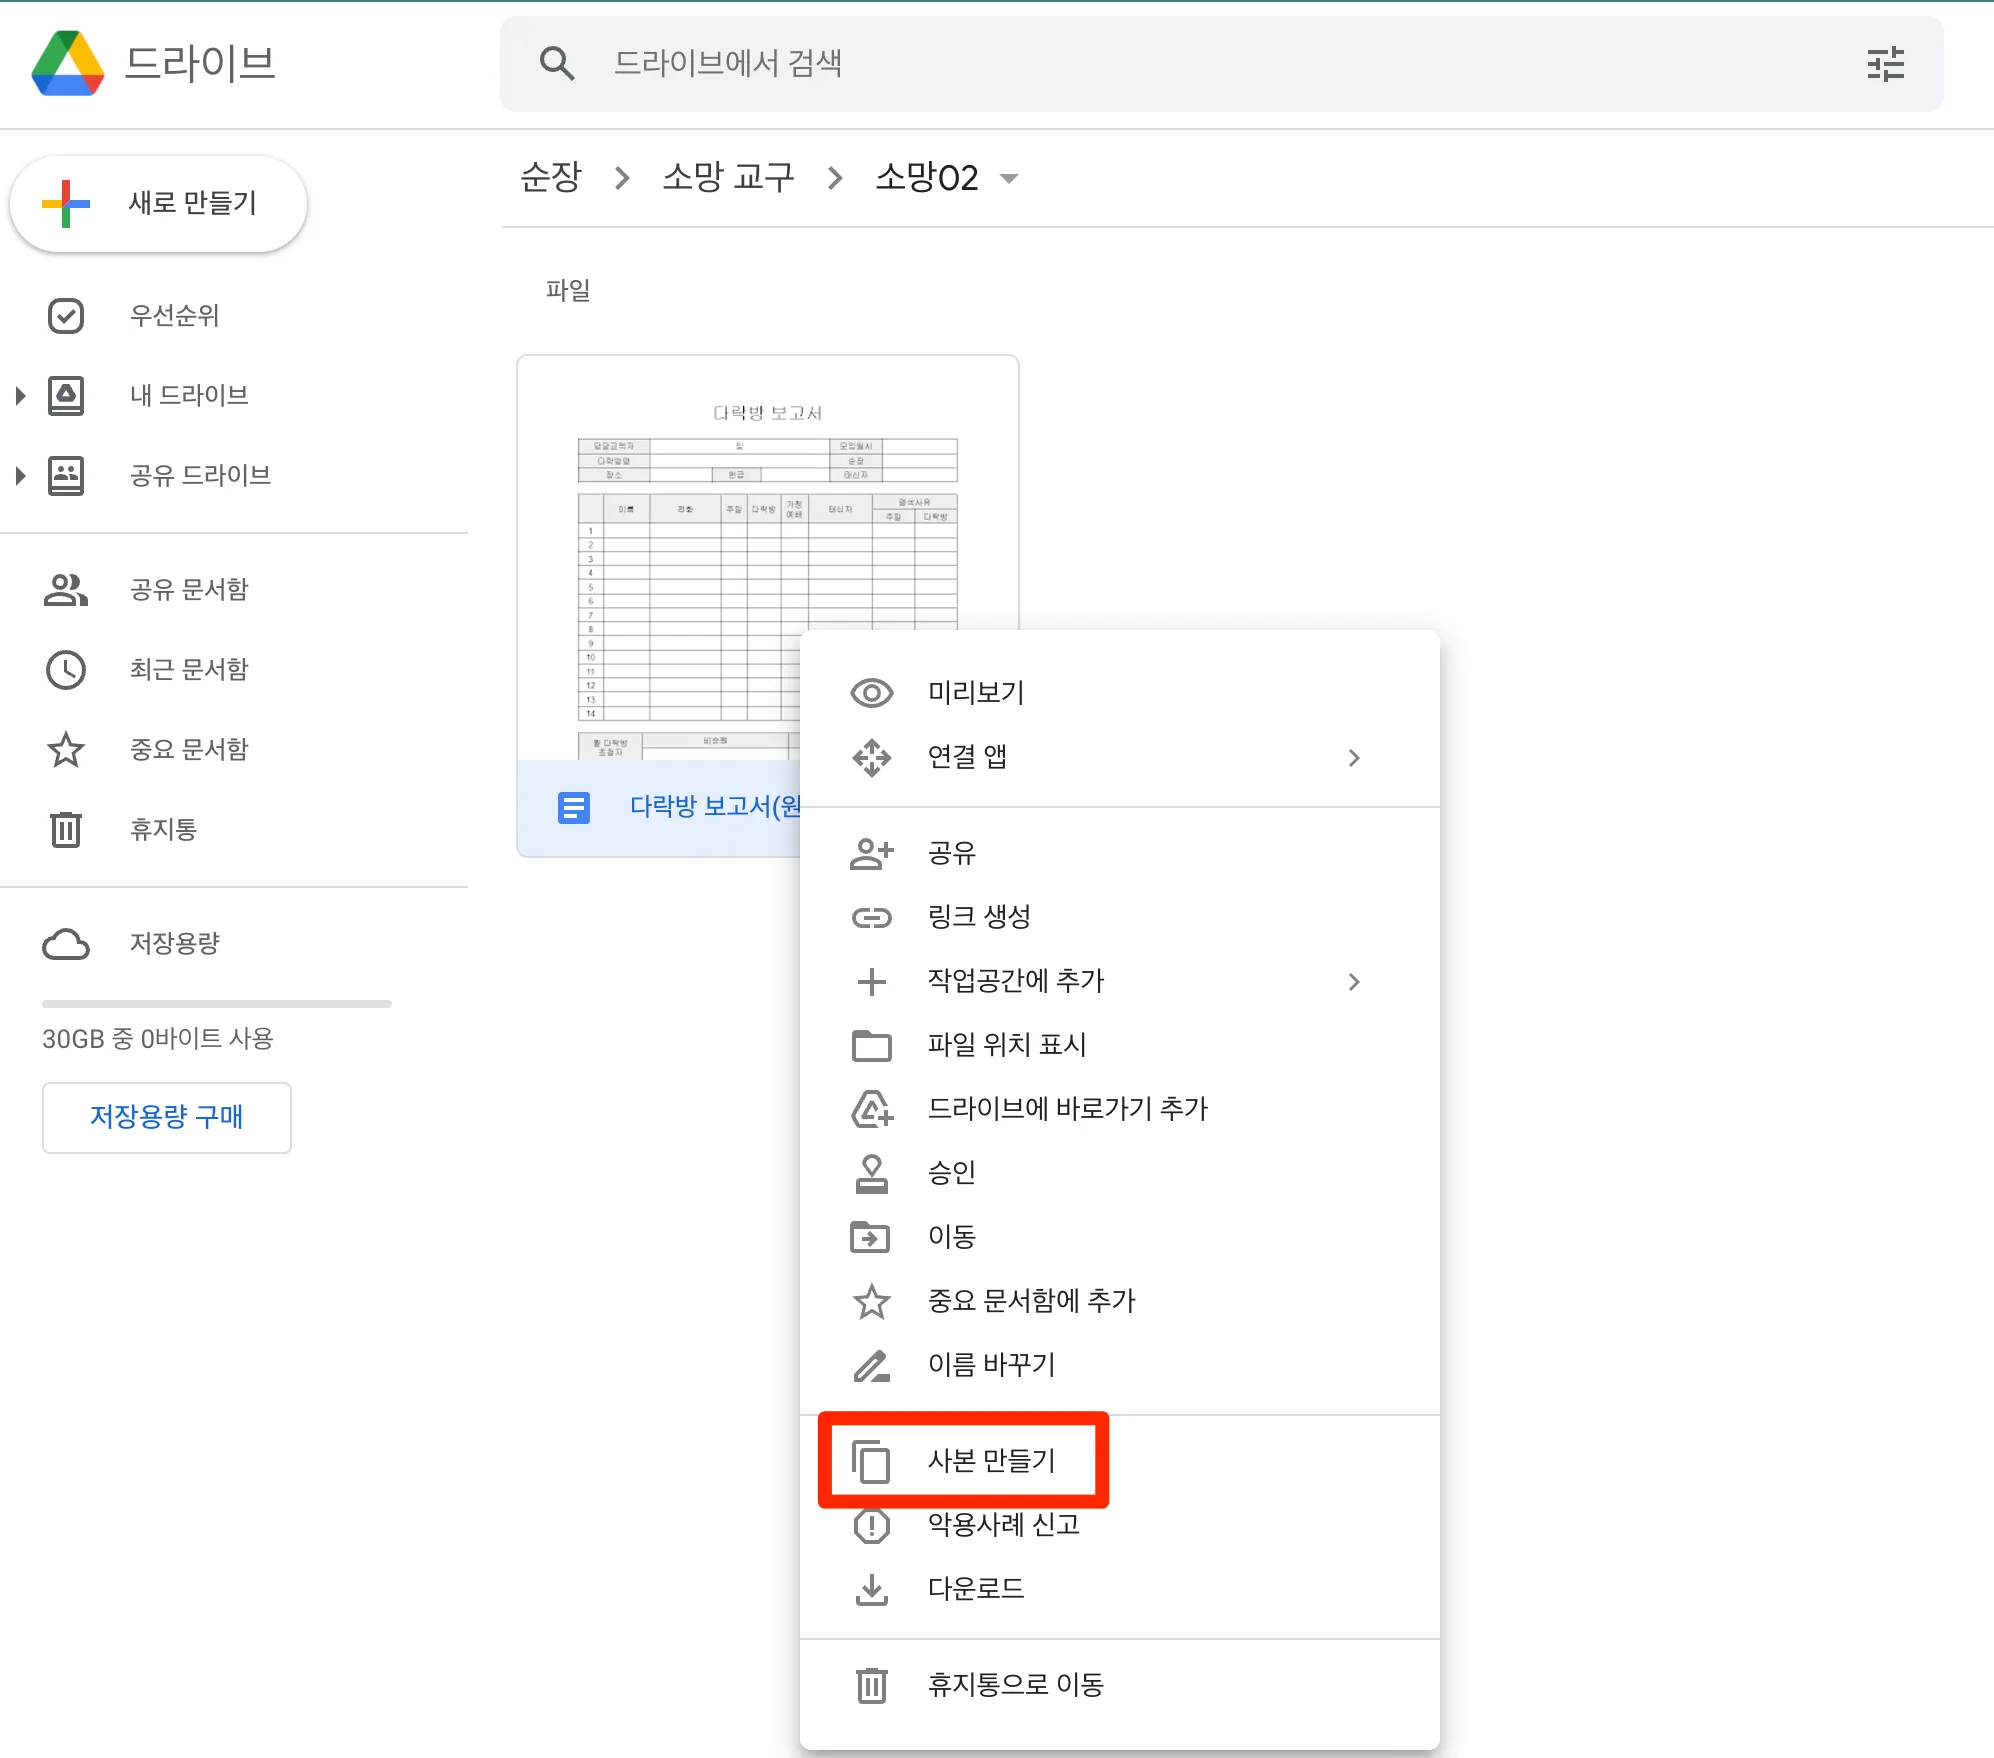Open Starred (중요 문서함) in sidebar
Image resolution: width=1994 pixels, height=1758 pixels.
(x=188, y=749)
